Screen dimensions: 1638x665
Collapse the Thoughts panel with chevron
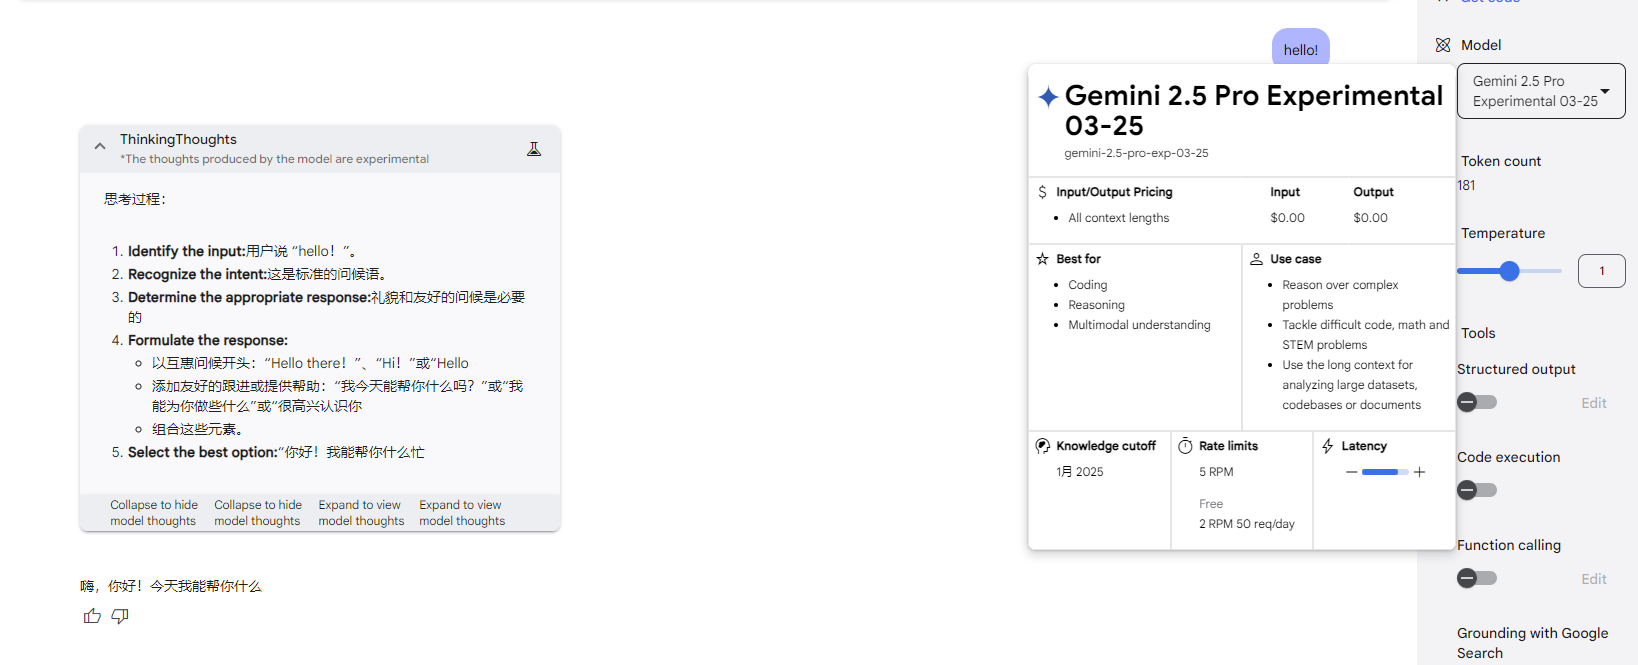pyautogui.click(x=100, y=146)
